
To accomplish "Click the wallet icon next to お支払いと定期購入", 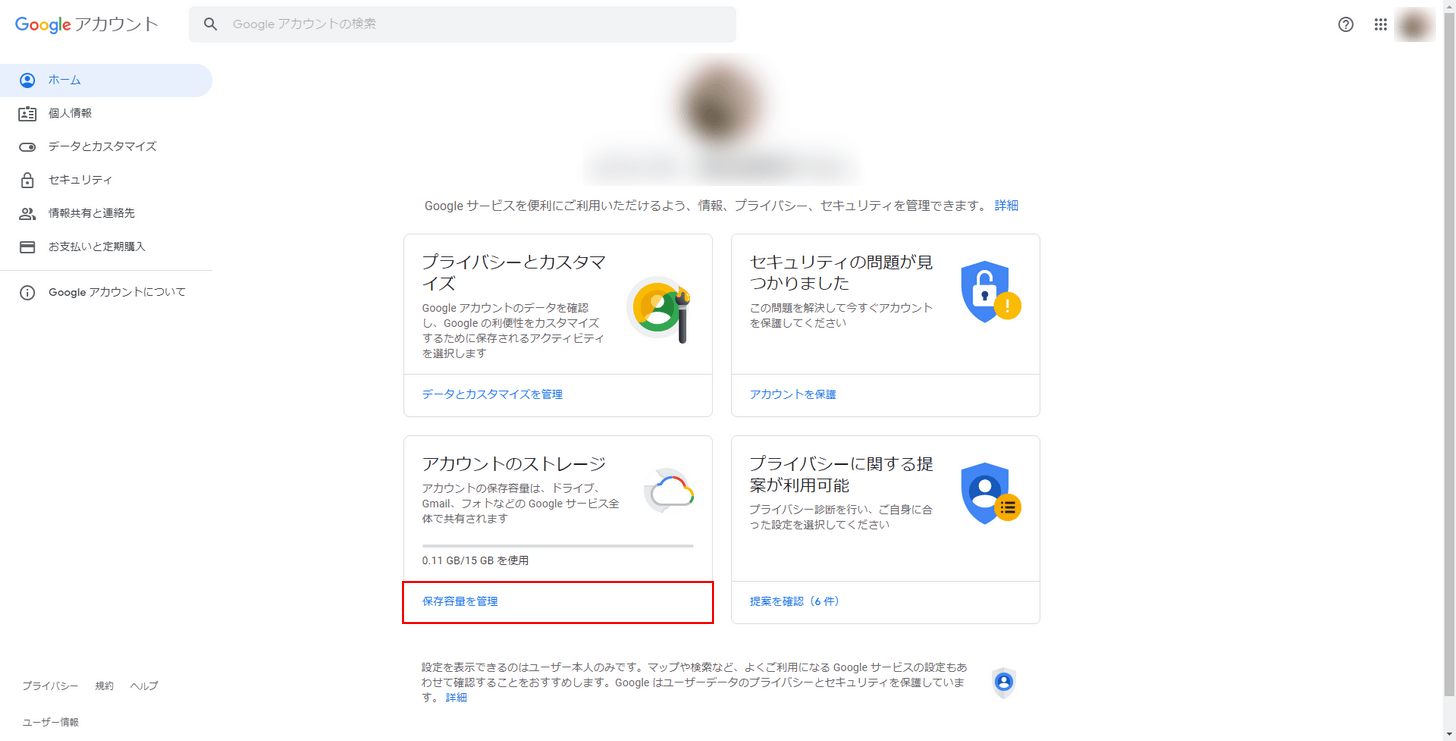I will click(x=27, y=246).
